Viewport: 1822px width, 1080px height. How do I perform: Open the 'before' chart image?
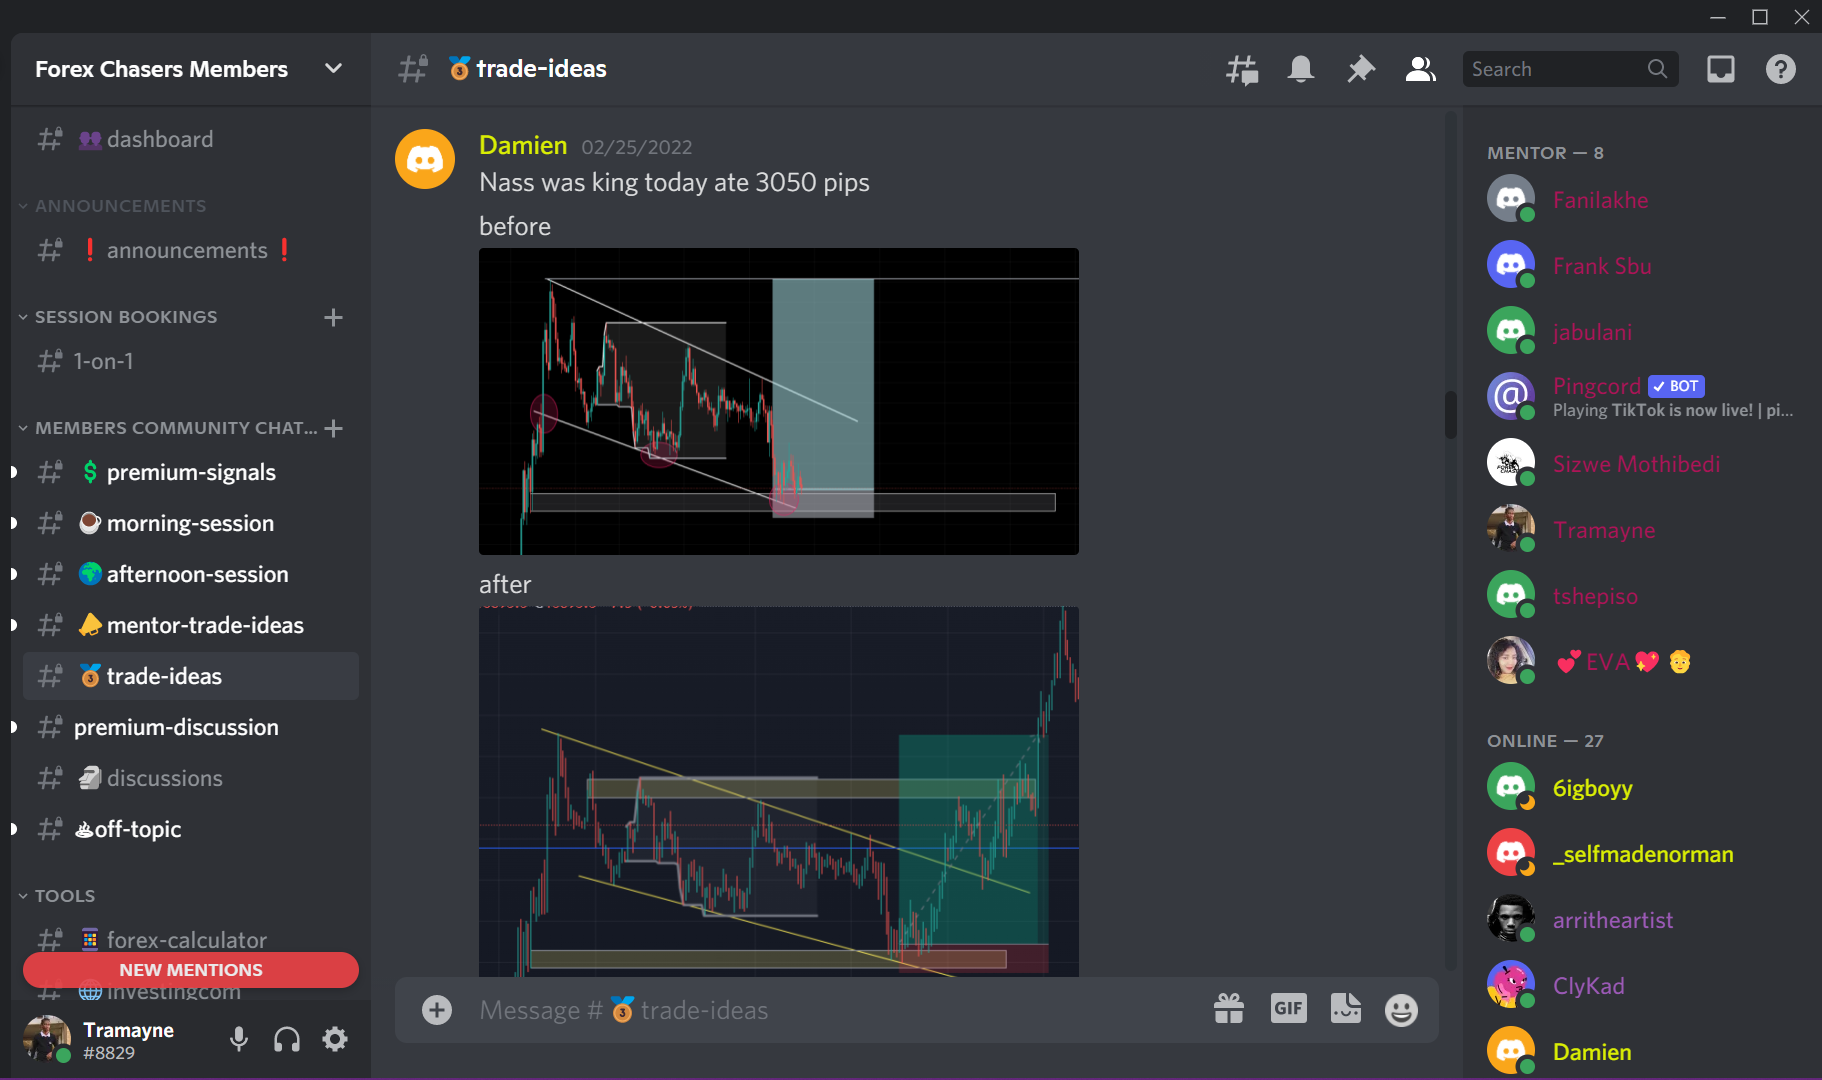(x=779, y=401)
